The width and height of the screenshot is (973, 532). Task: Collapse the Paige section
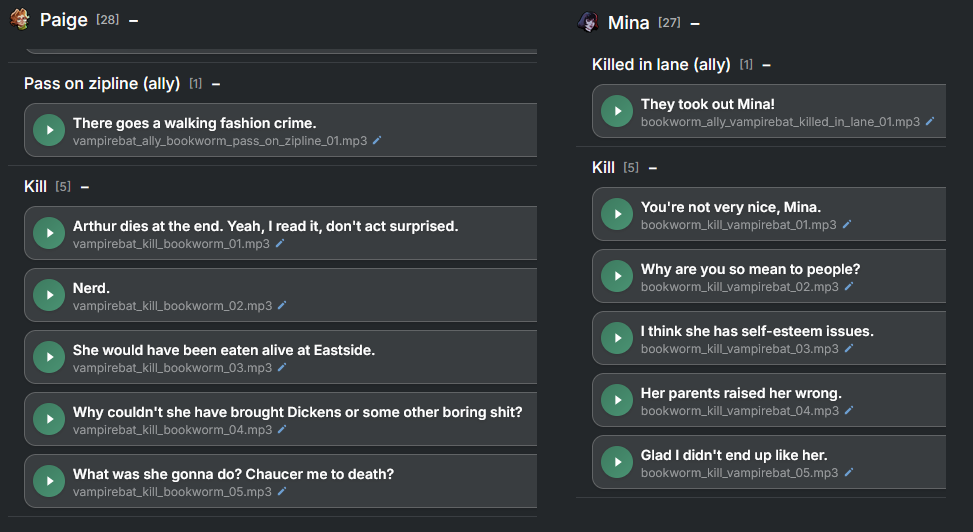click(x=133, y=20)
